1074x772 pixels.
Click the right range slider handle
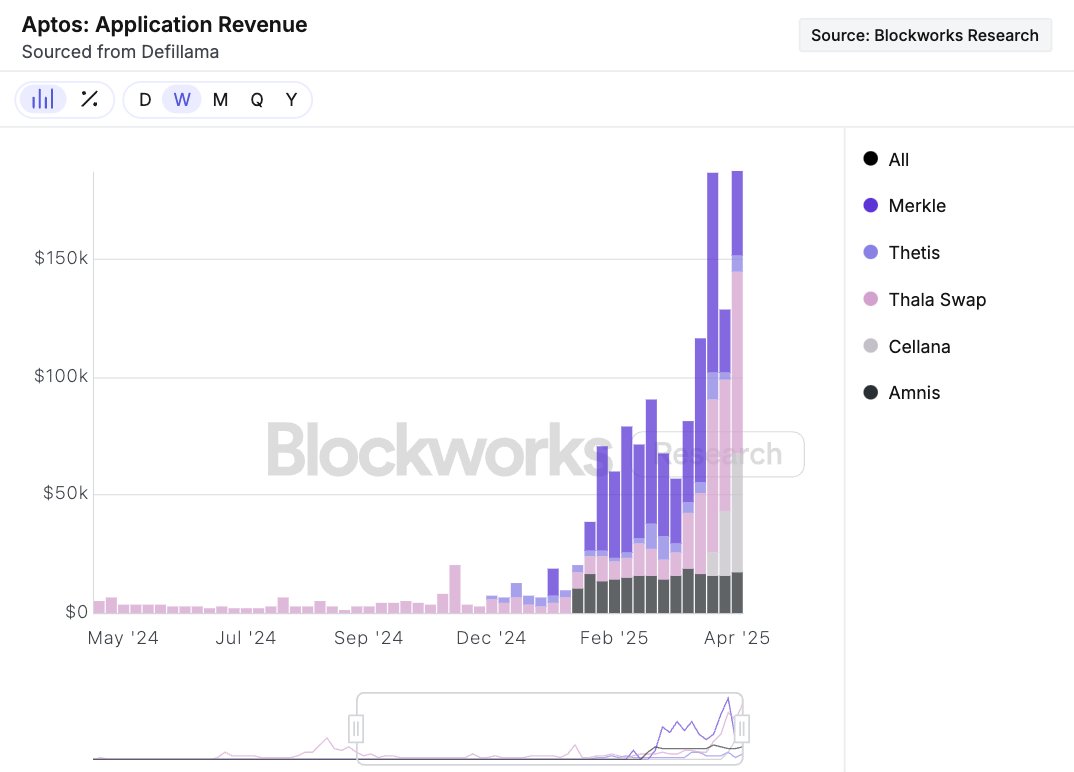[742, 728]
